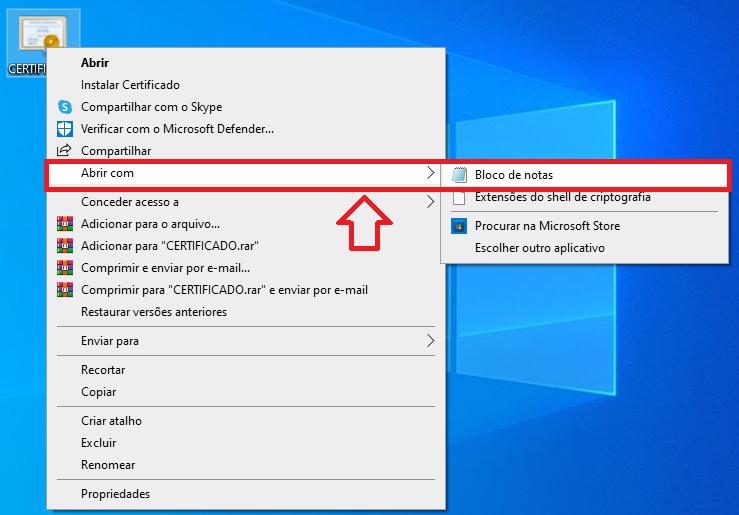Choose Instalar Certificado menu entry
This screenshot has height=515, width=739.
coord(130,85)
